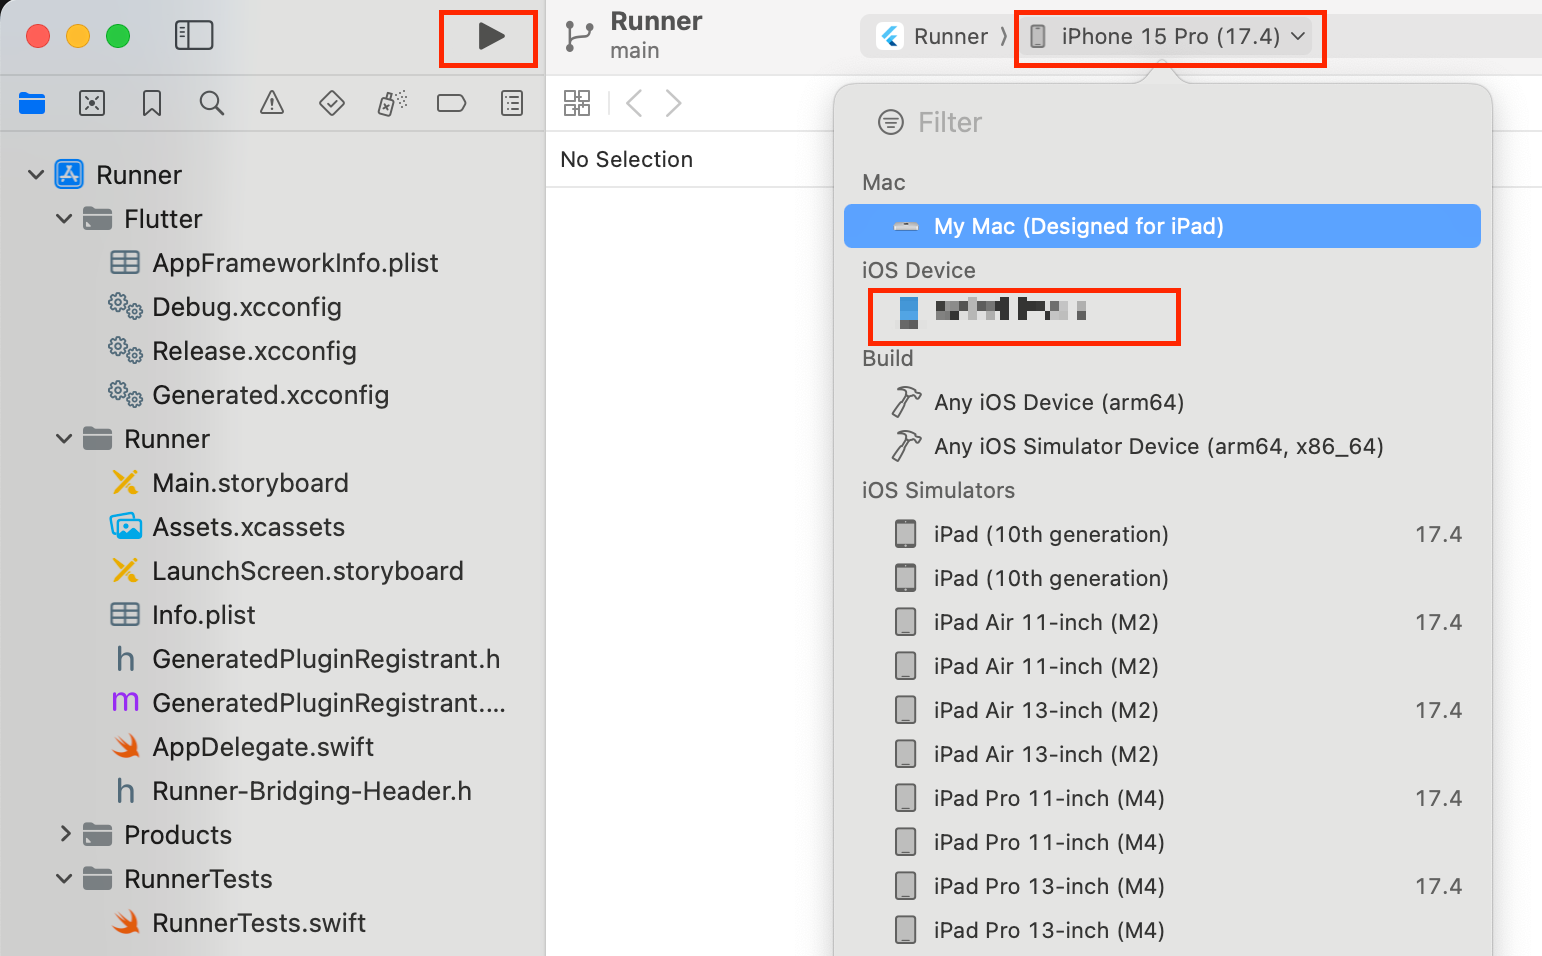Image resolution: width=1542 pixels, height=956 pixels.
Task: Open Runner-Bridging-Header.h
Action: coord(311,791)
